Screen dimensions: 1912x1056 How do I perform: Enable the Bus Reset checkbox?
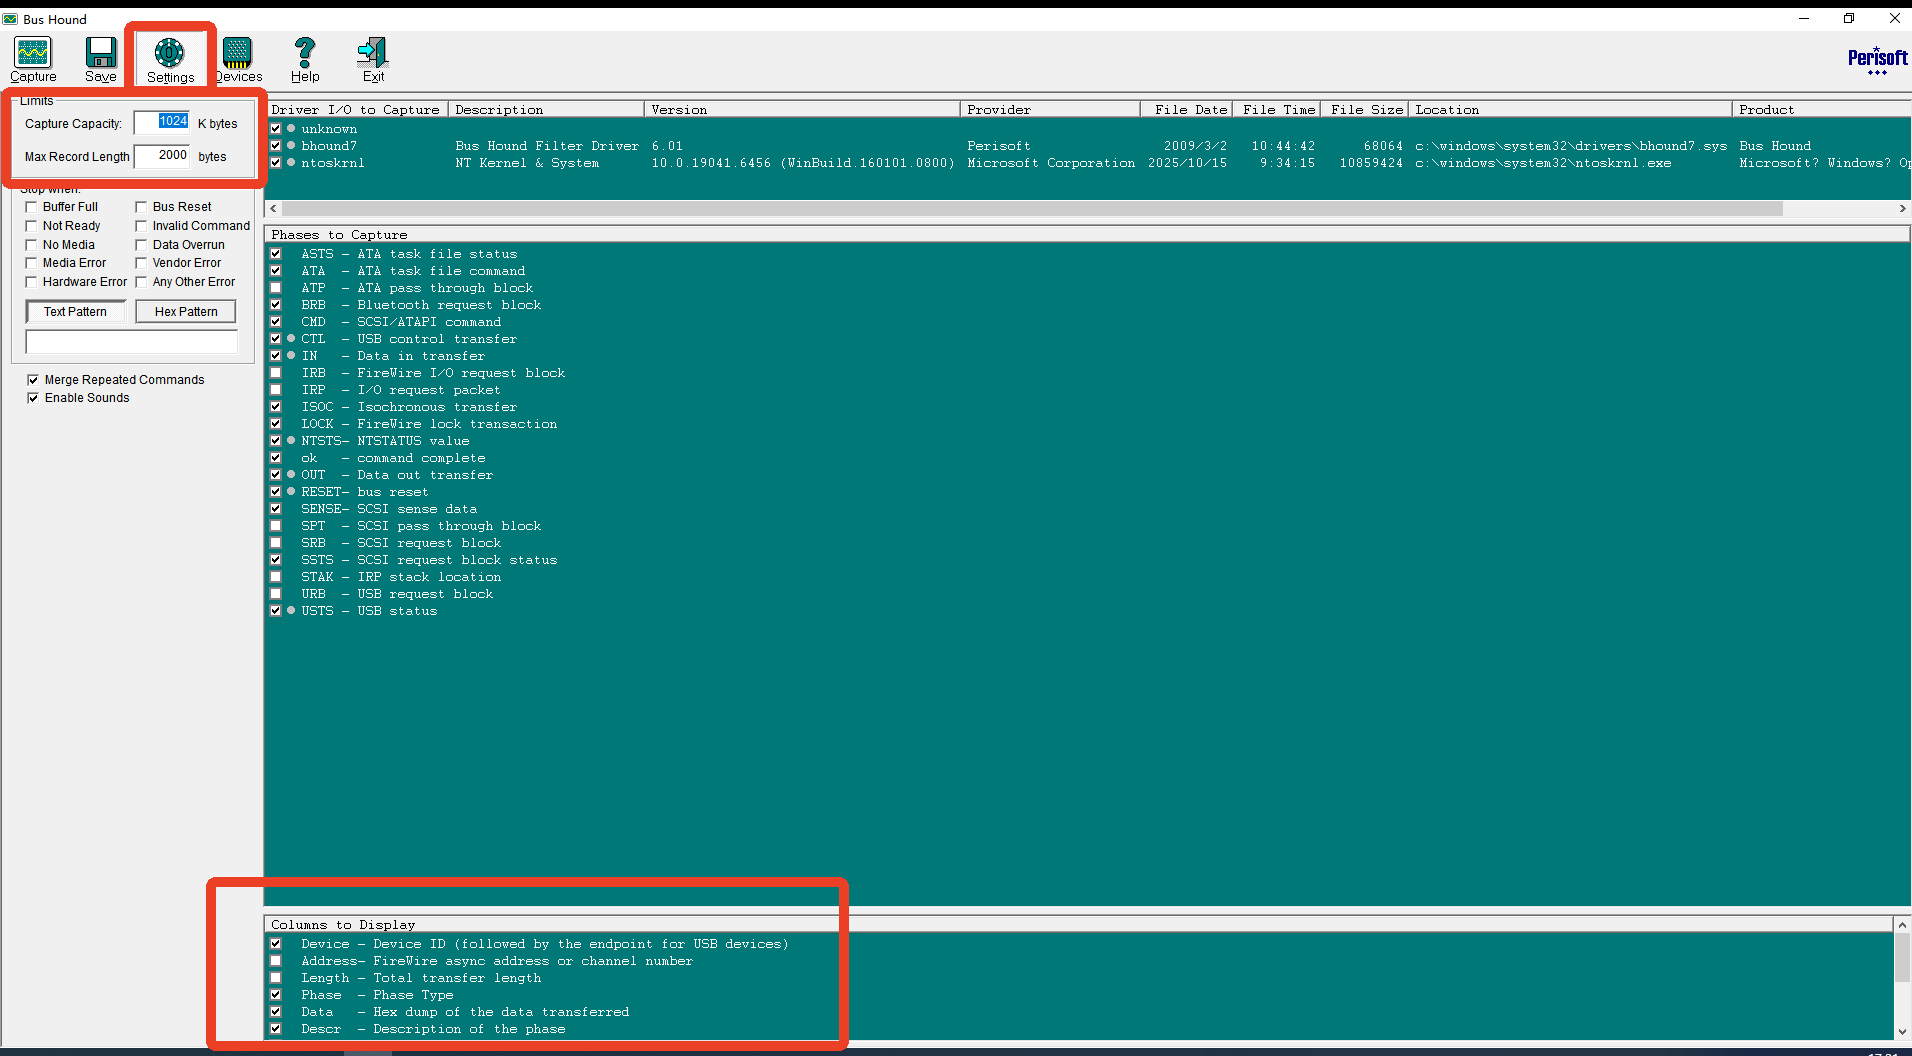[x=141, y=207]
